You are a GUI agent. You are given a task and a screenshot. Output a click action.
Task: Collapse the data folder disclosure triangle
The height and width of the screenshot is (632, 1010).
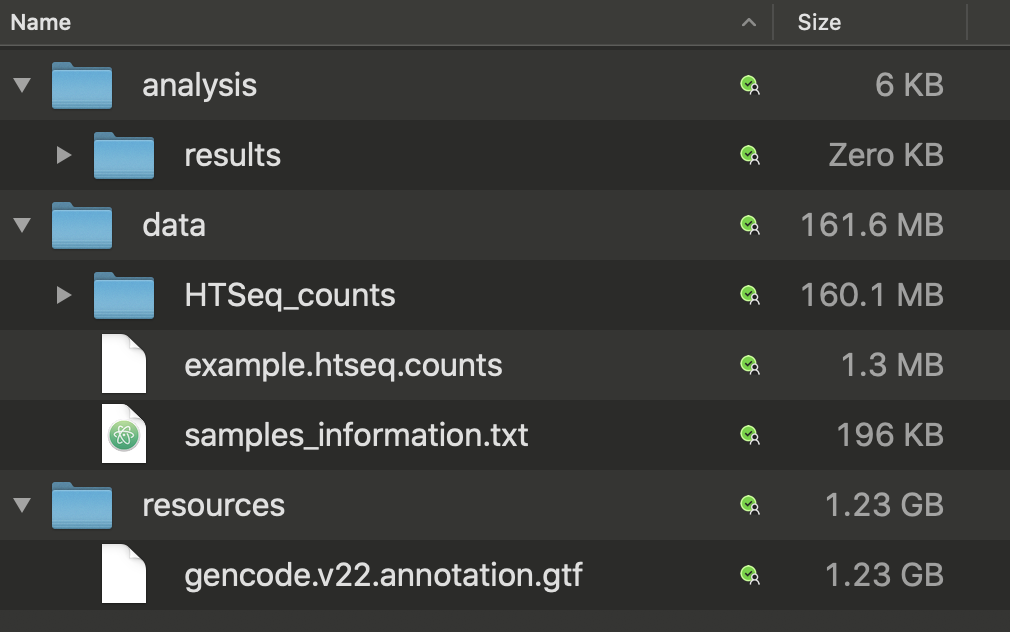click(x=22, y=224)
